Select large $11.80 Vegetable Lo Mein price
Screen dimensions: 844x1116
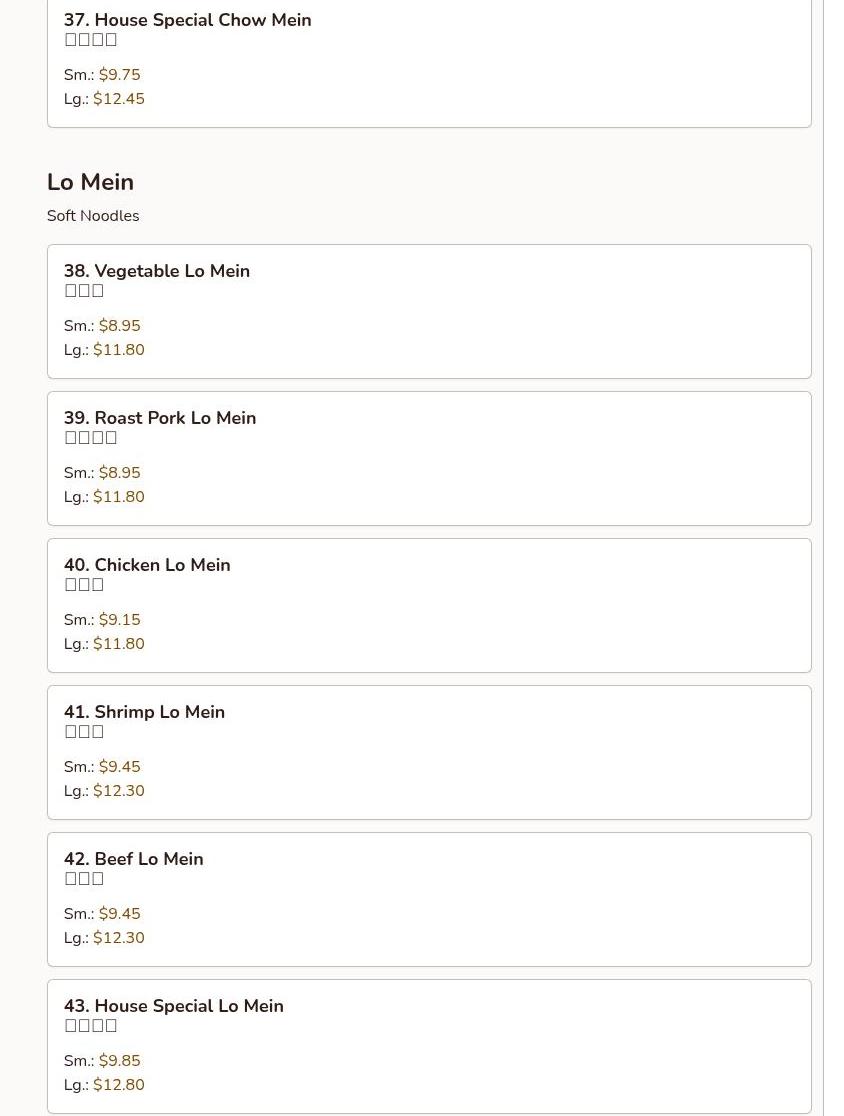tap(118, 350)
